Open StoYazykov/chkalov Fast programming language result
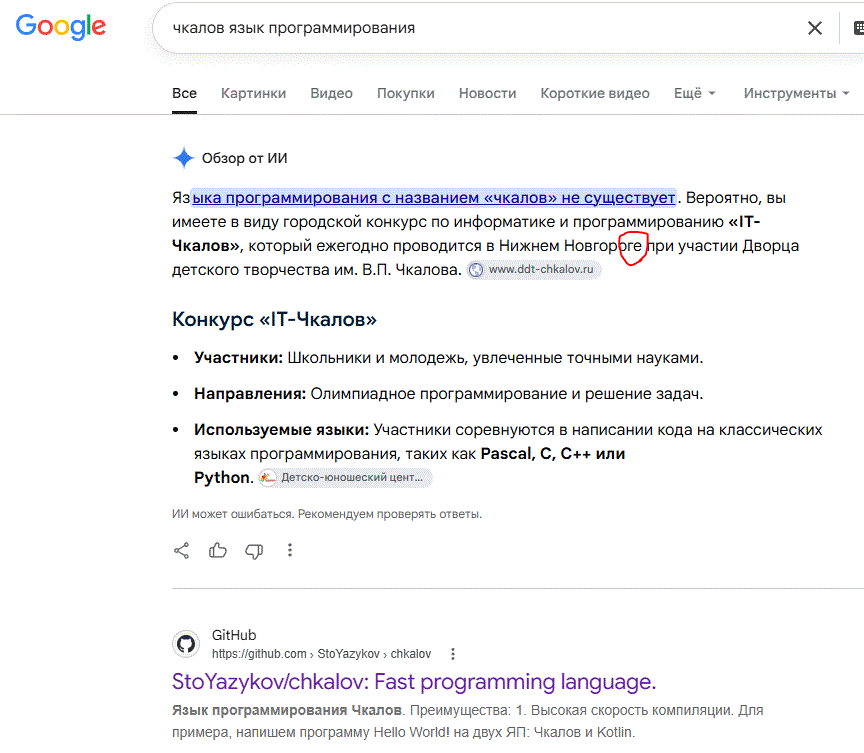Image resolution: width=864 pixels, height=753 pixels. pos(414,682)
